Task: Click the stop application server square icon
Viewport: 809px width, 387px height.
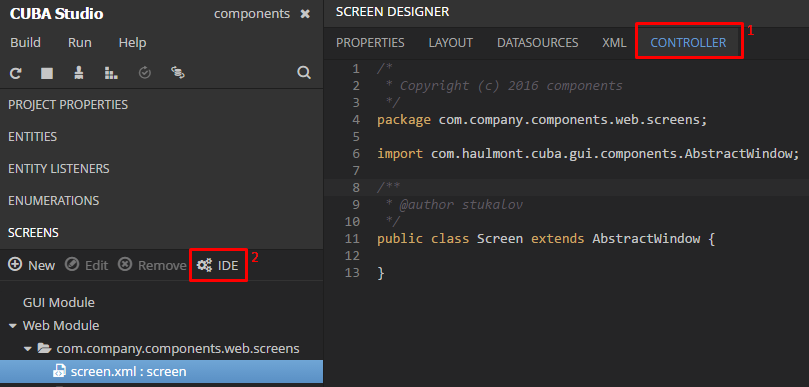Action: (47, 73)
